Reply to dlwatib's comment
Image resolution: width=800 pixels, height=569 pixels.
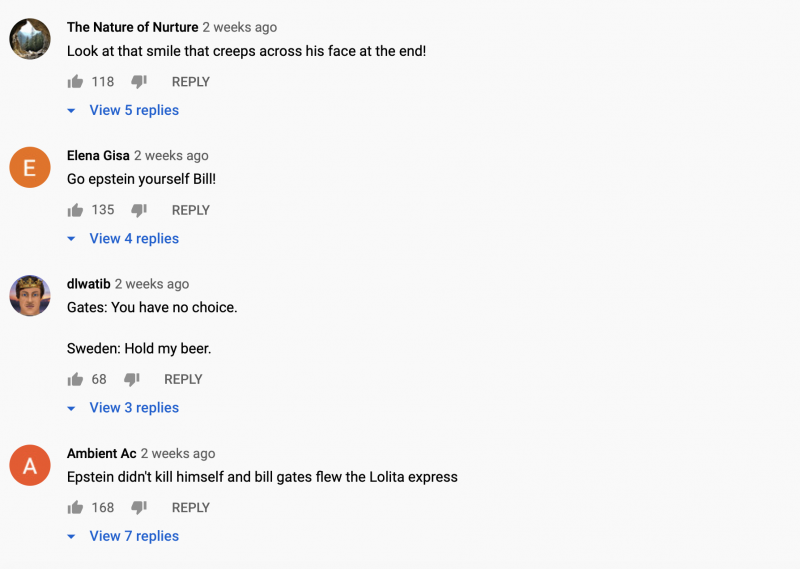coord(183,379)
